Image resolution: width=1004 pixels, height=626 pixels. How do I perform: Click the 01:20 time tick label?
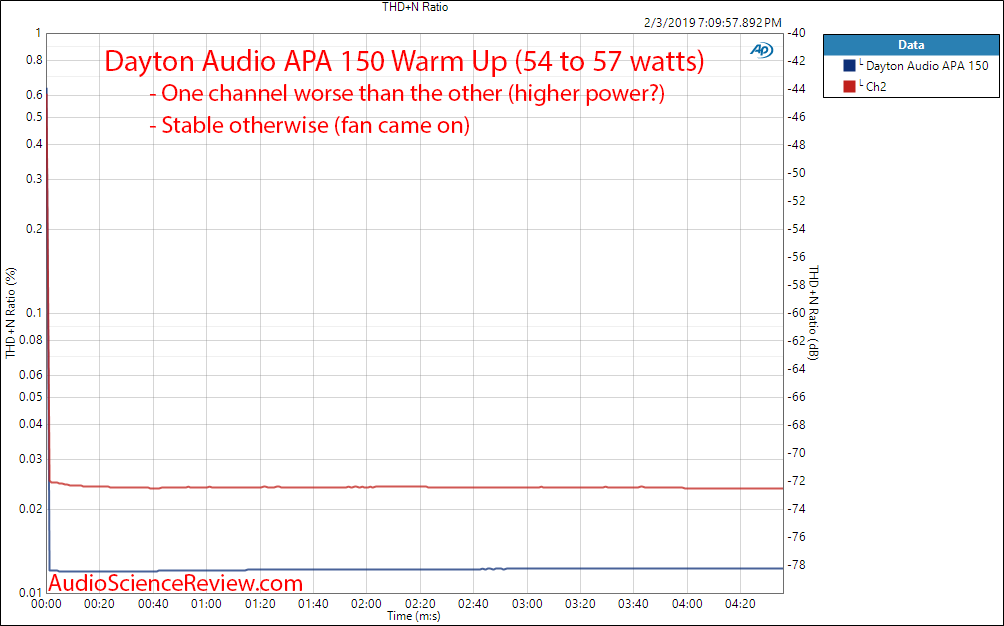click(260, 604)
